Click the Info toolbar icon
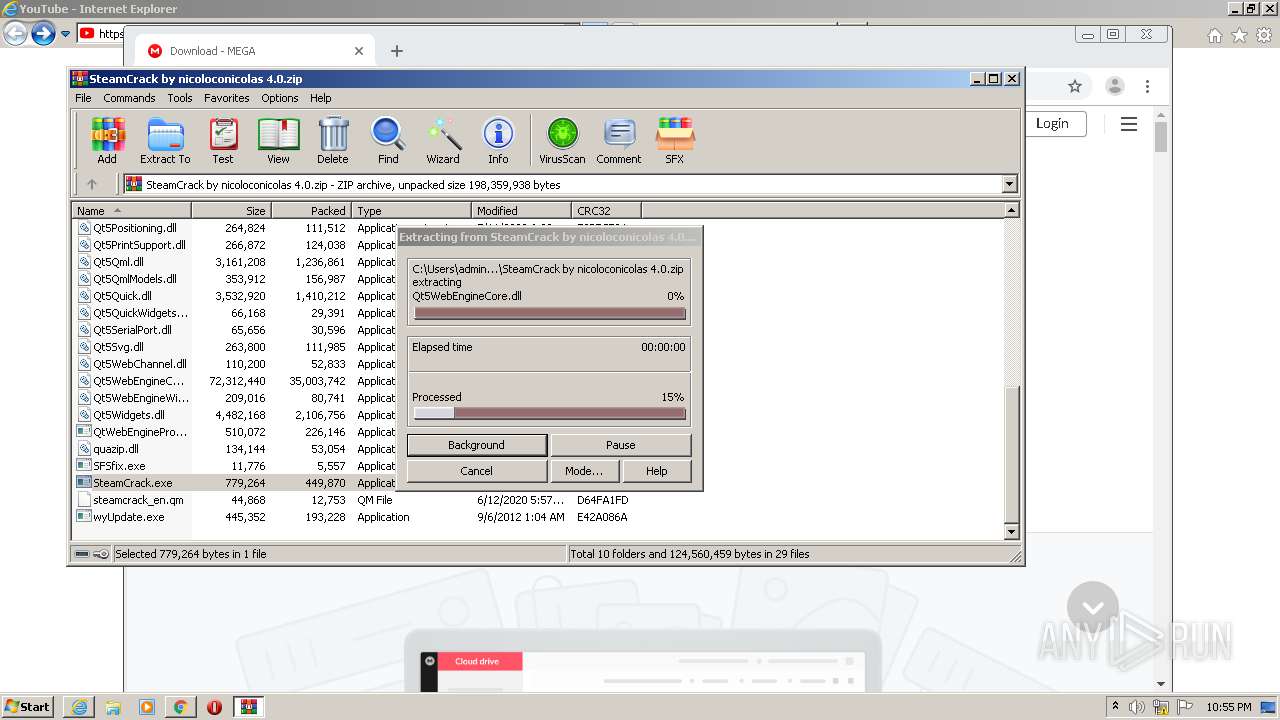The width and height of the screenshot is (1280, 720). click(x=498, y=141)
